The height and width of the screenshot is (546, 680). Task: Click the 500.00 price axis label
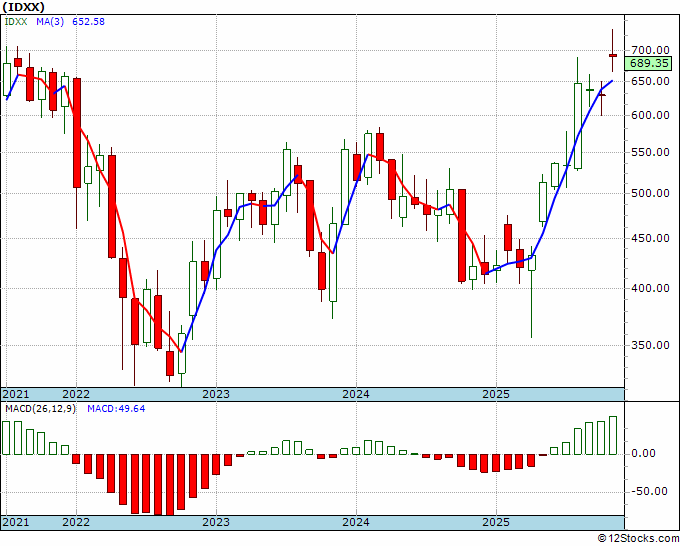(x=651, y=193)
